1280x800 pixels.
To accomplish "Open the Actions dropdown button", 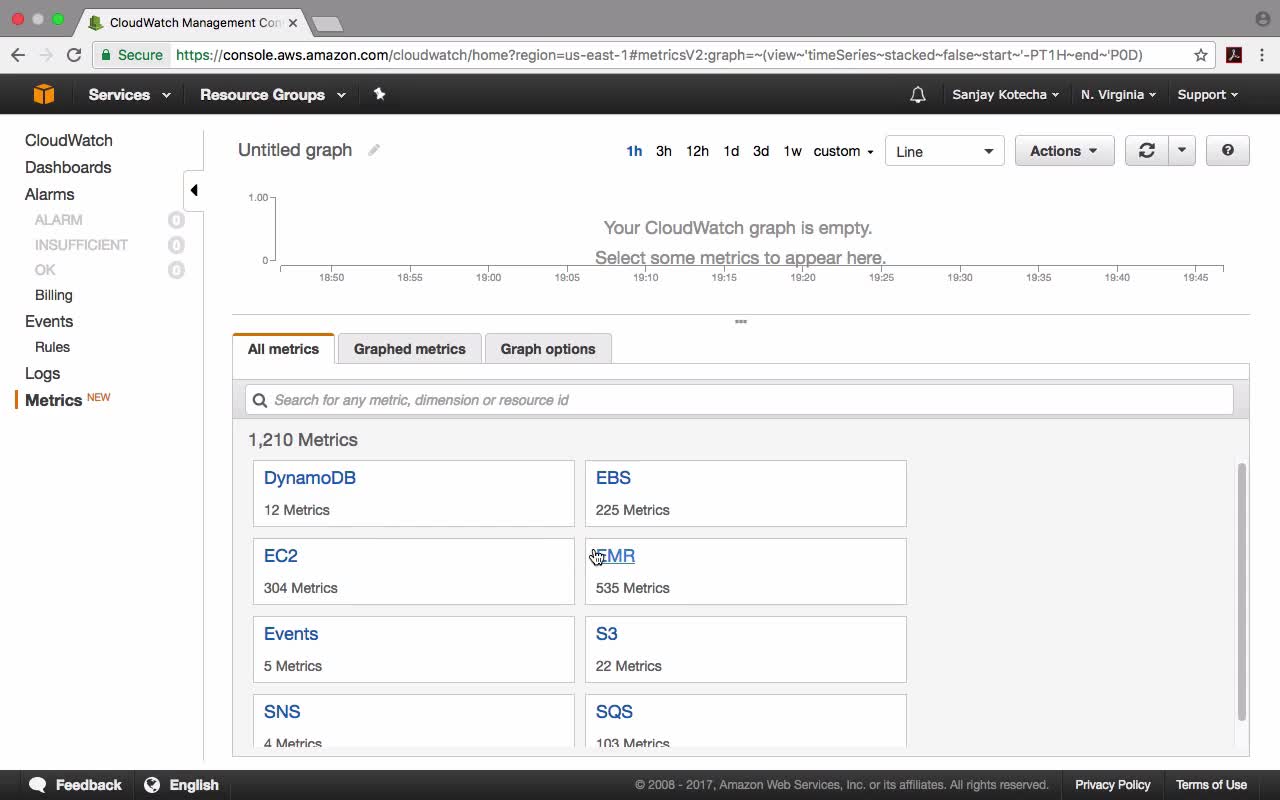I will pyautogui.click(x=1064, y=151).
